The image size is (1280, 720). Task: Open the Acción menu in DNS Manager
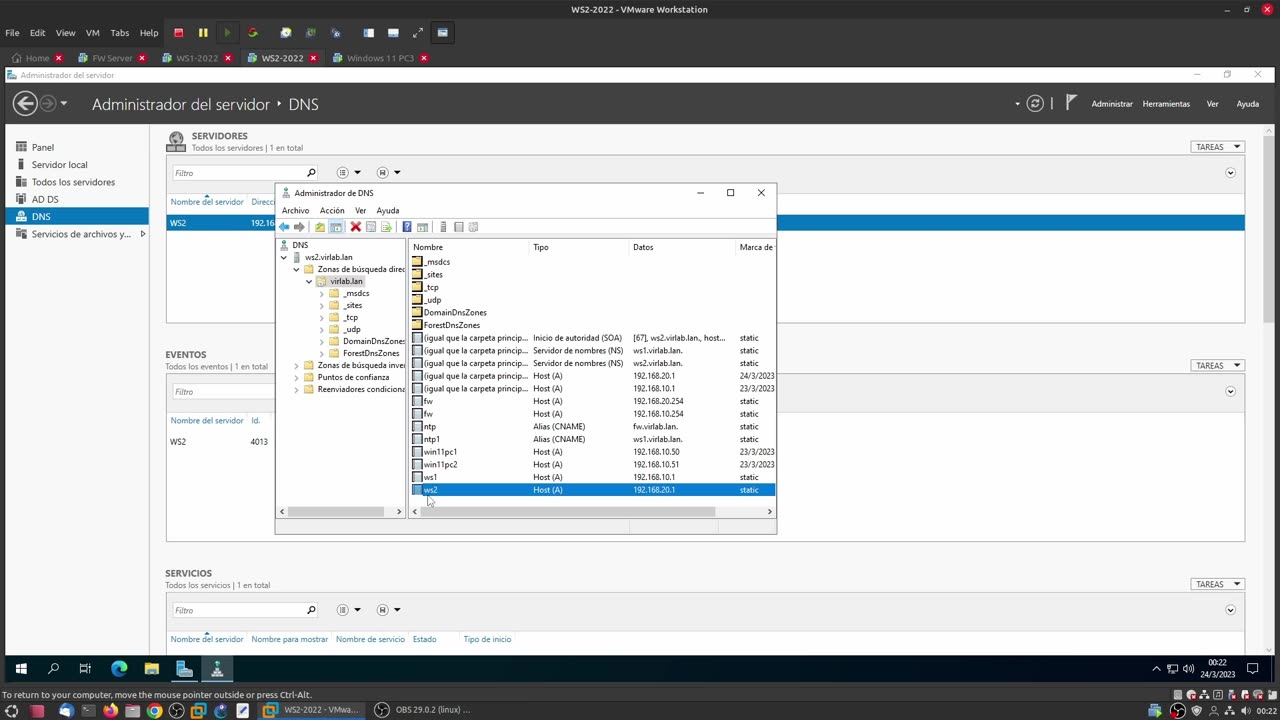click(x=332, y=210)
